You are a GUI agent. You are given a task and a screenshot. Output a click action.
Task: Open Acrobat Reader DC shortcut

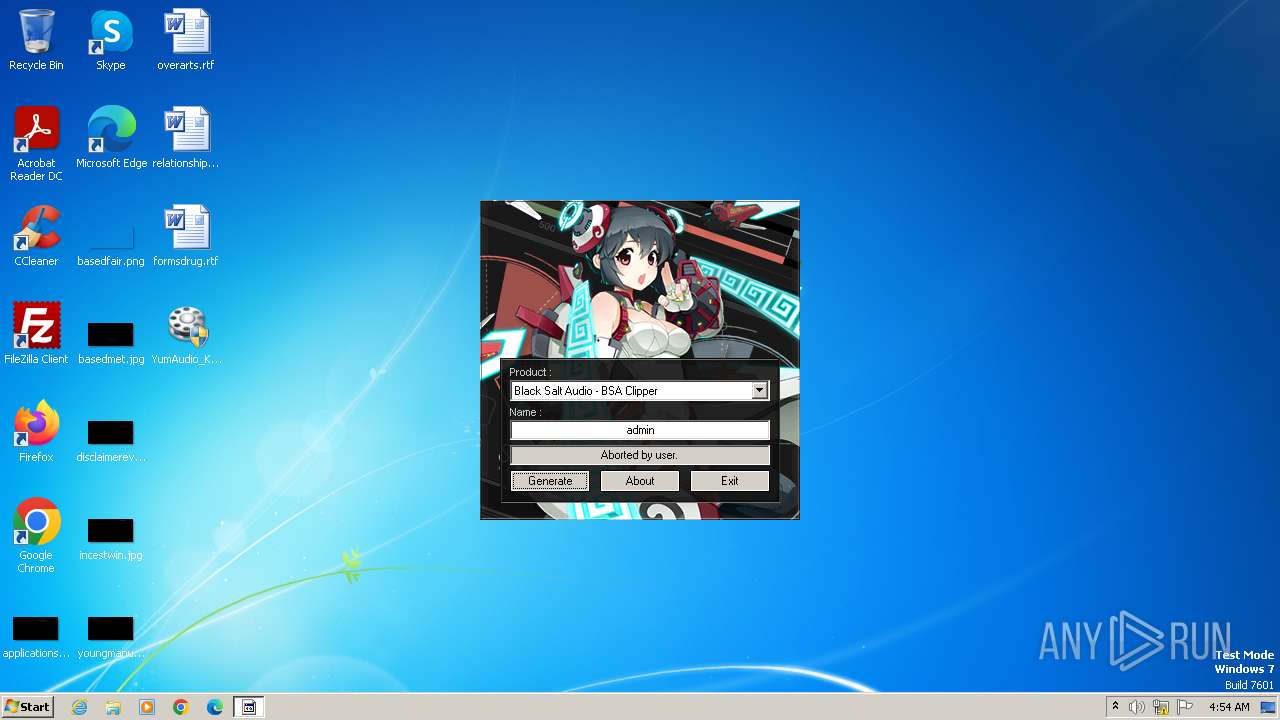[x=36, y=144]
